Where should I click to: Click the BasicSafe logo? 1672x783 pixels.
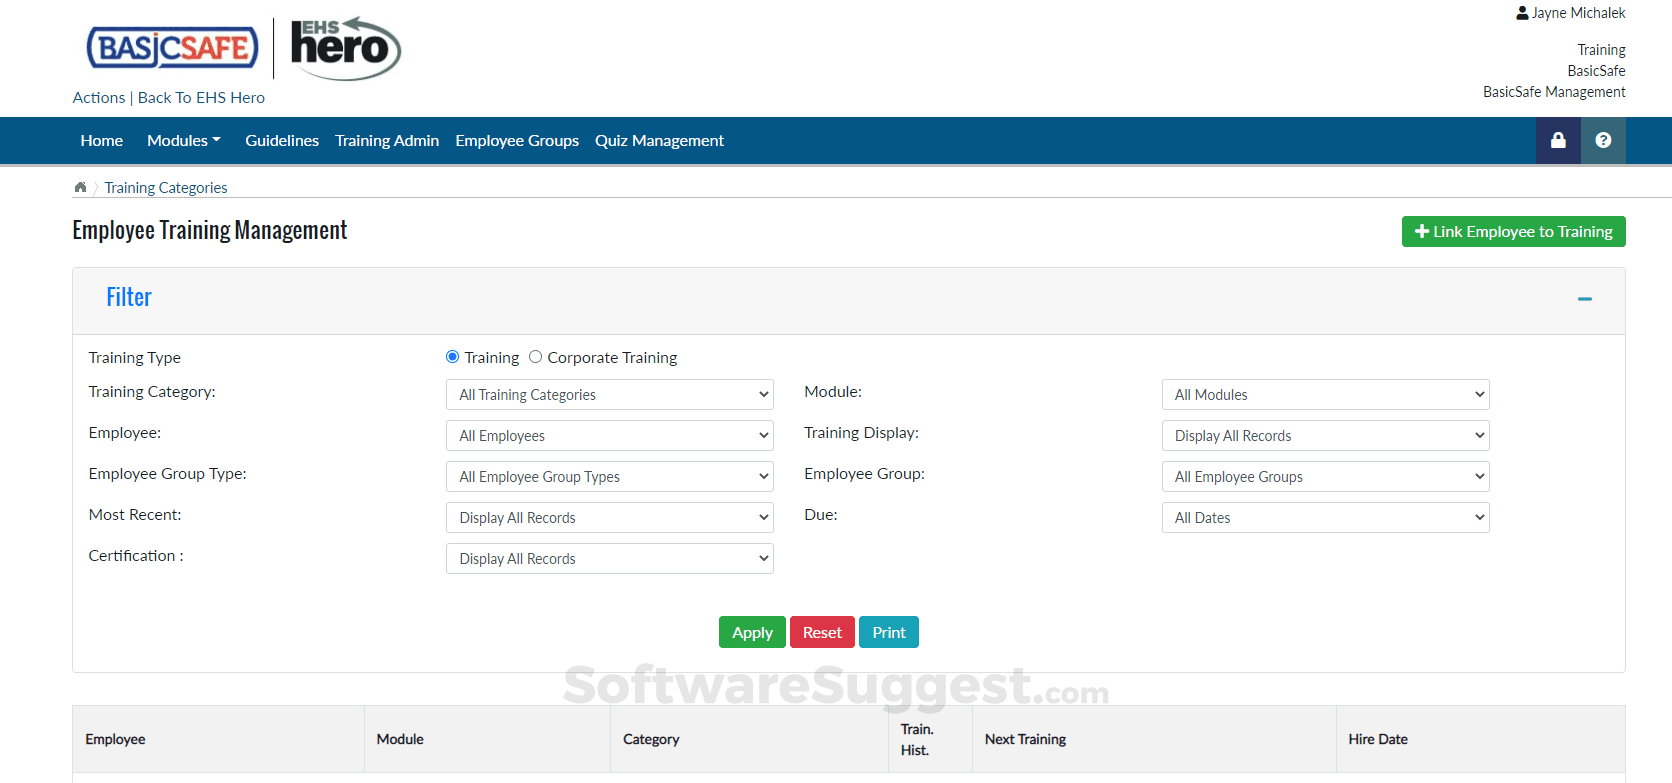[173, 48]
